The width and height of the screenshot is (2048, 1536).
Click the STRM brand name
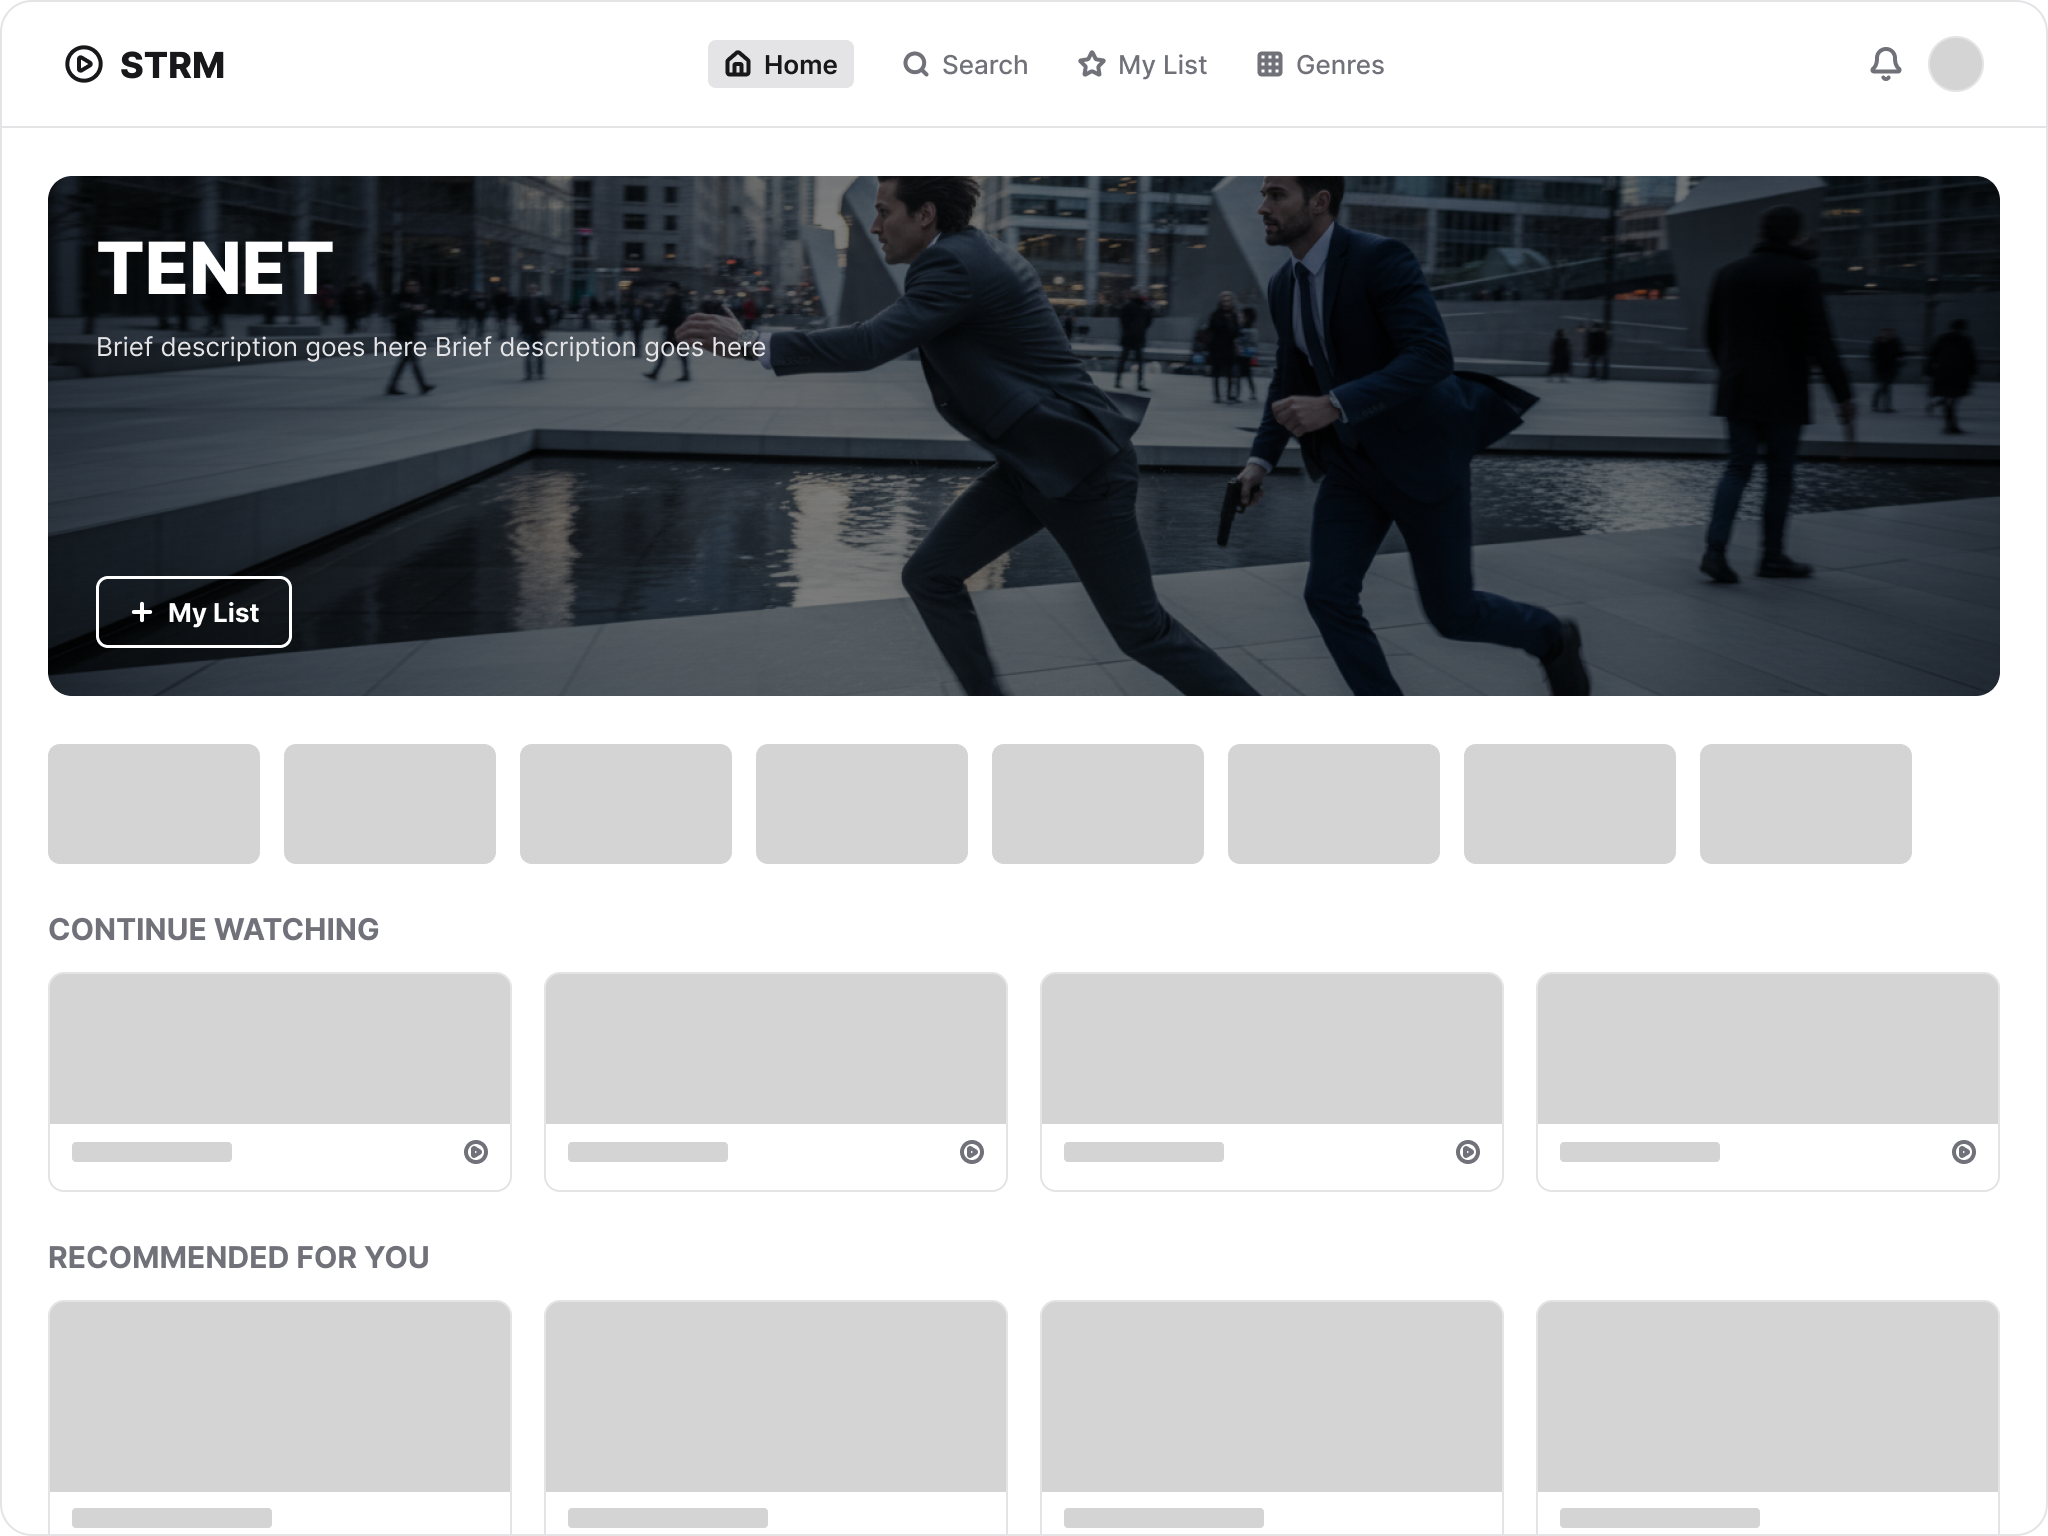[x=172, y=65]
